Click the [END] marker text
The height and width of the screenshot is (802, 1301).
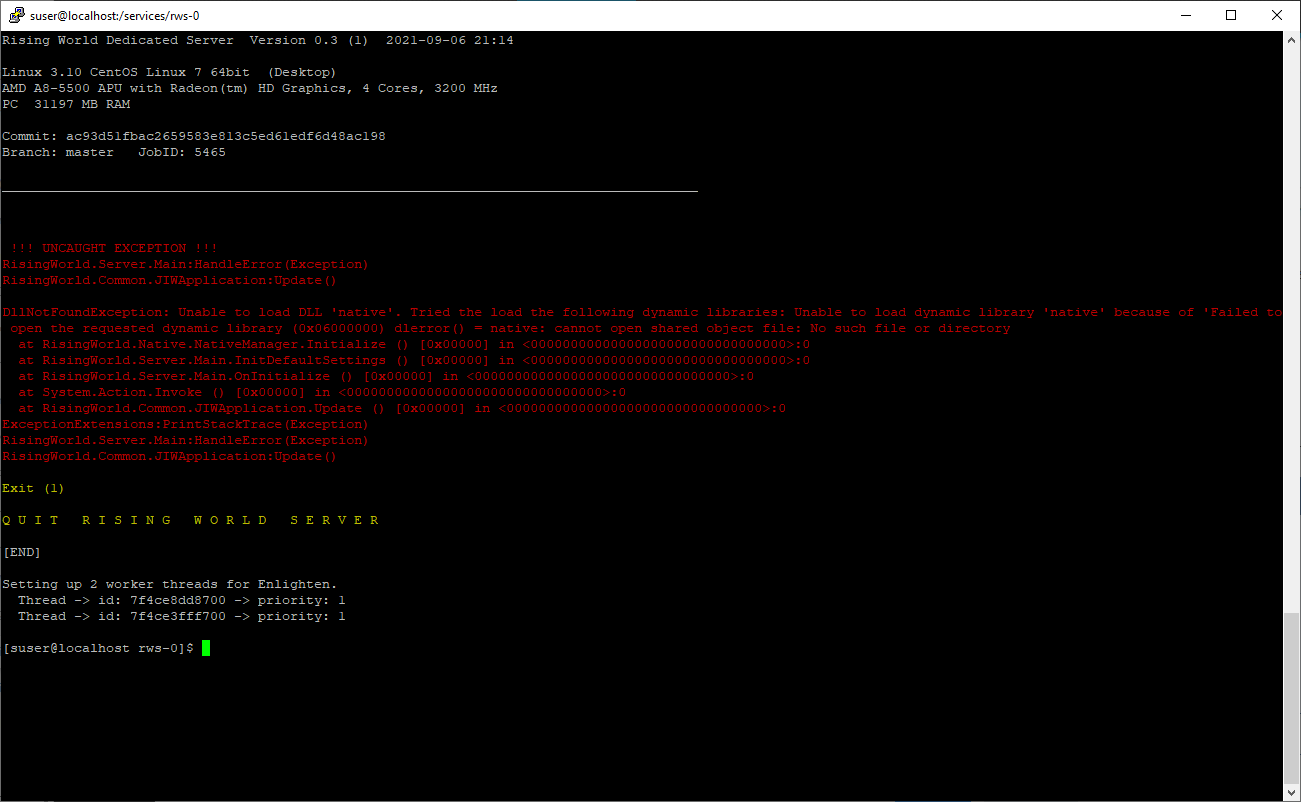(x=21, y=552)
